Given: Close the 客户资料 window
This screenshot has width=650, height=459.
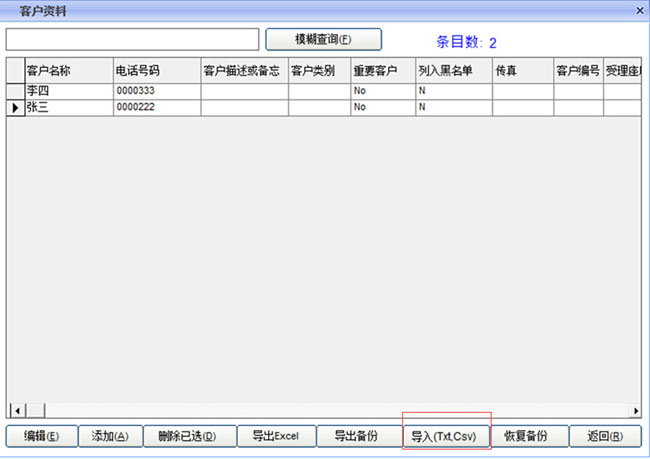Looking at the screenshot, I should [639, 9].
